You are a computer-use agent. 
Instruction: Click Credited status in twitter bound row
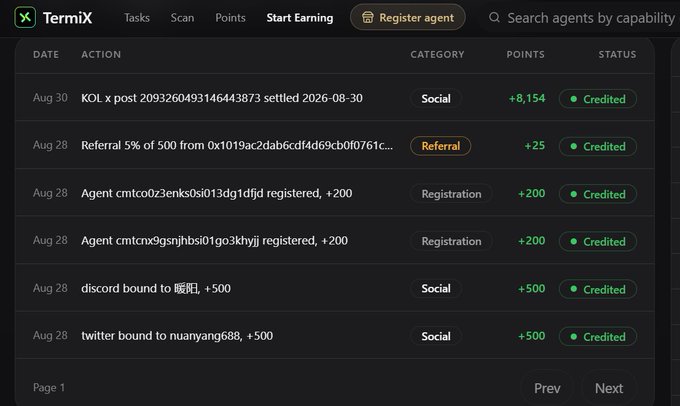coord(598,337)
